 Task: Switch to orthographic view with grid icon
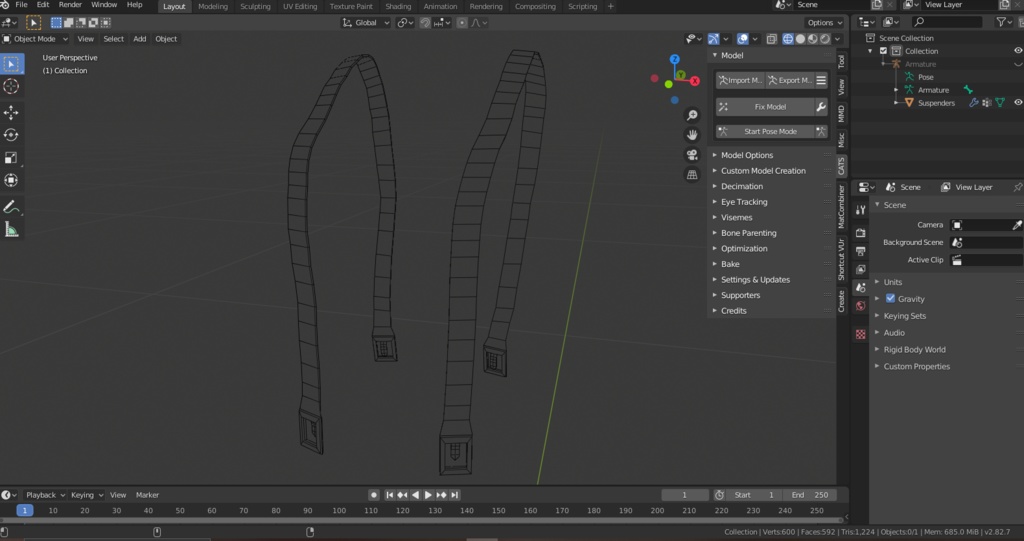691,175
